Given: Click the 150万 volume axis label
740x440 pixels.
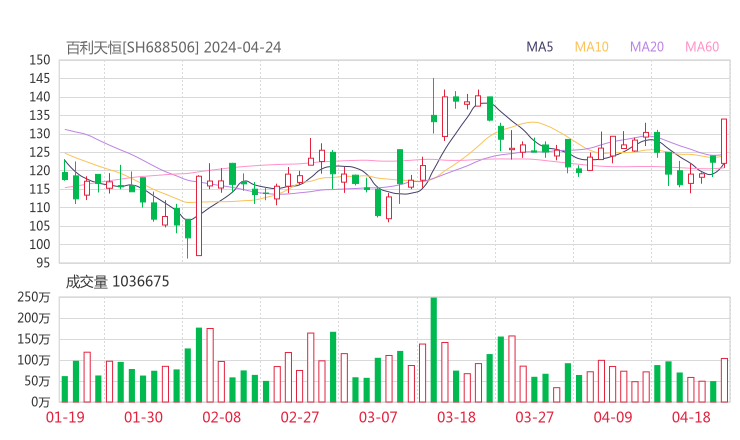Looking at the screenshot, I should [34, 339].
